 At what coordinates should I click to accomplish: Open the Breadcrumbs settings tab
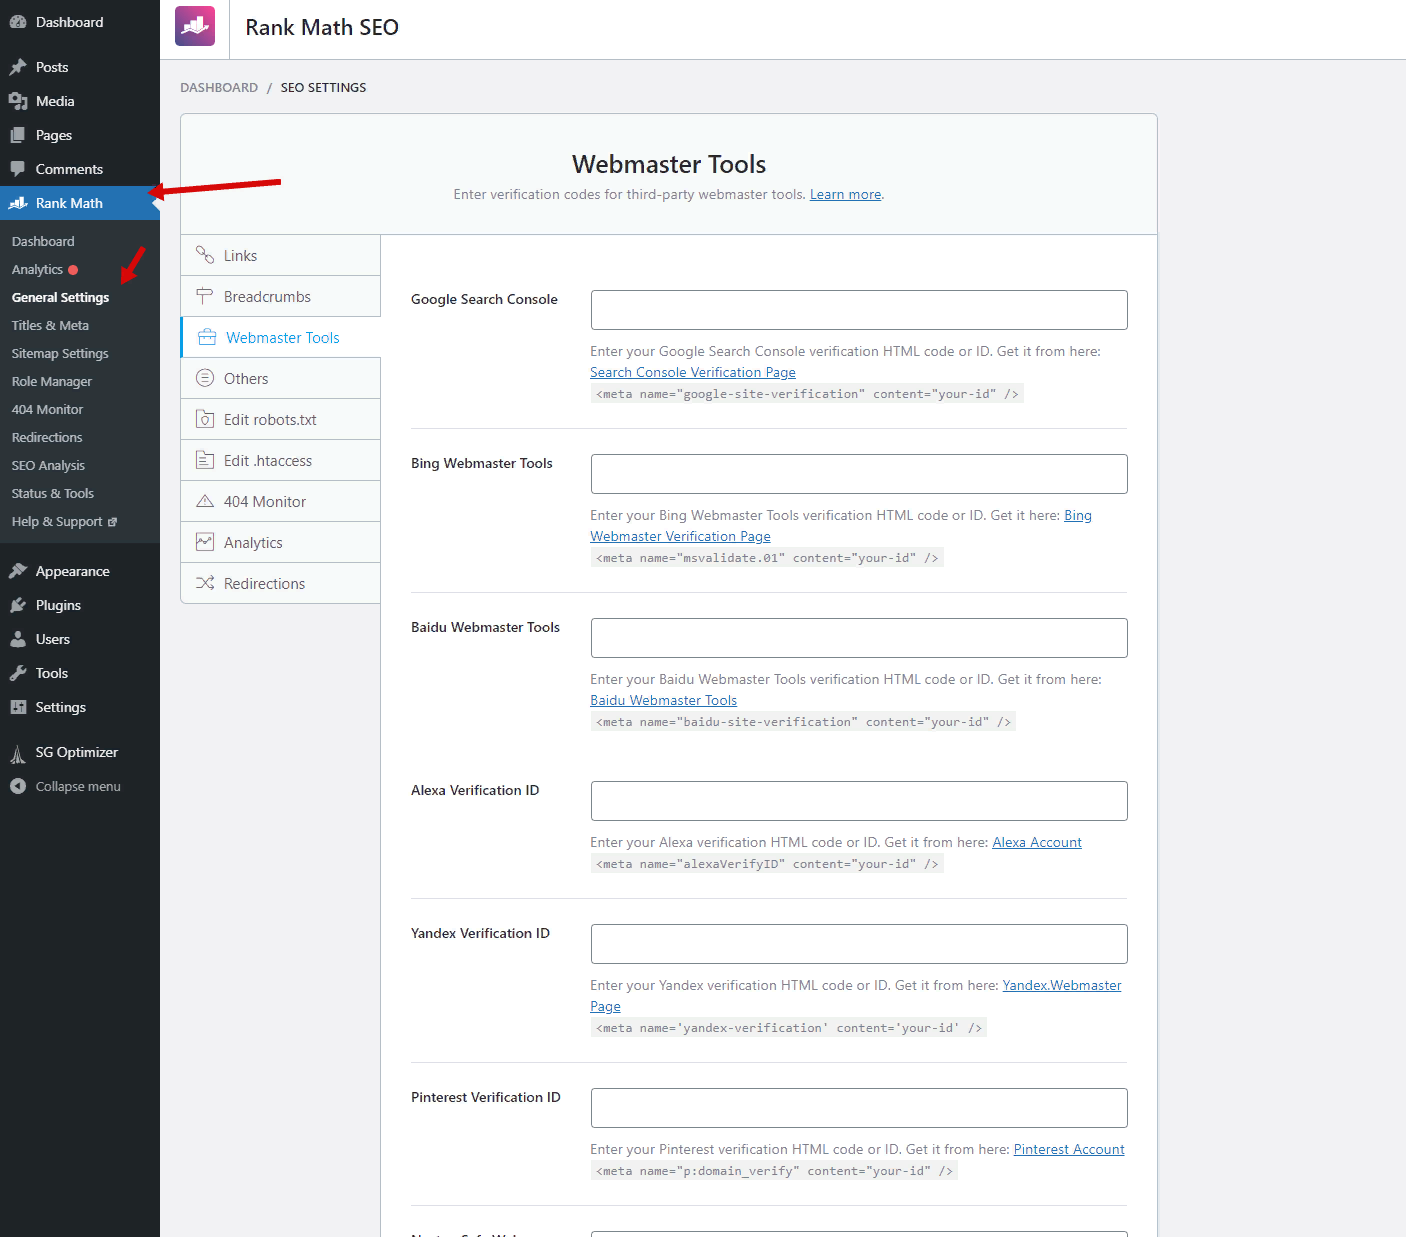pos(280,296)
